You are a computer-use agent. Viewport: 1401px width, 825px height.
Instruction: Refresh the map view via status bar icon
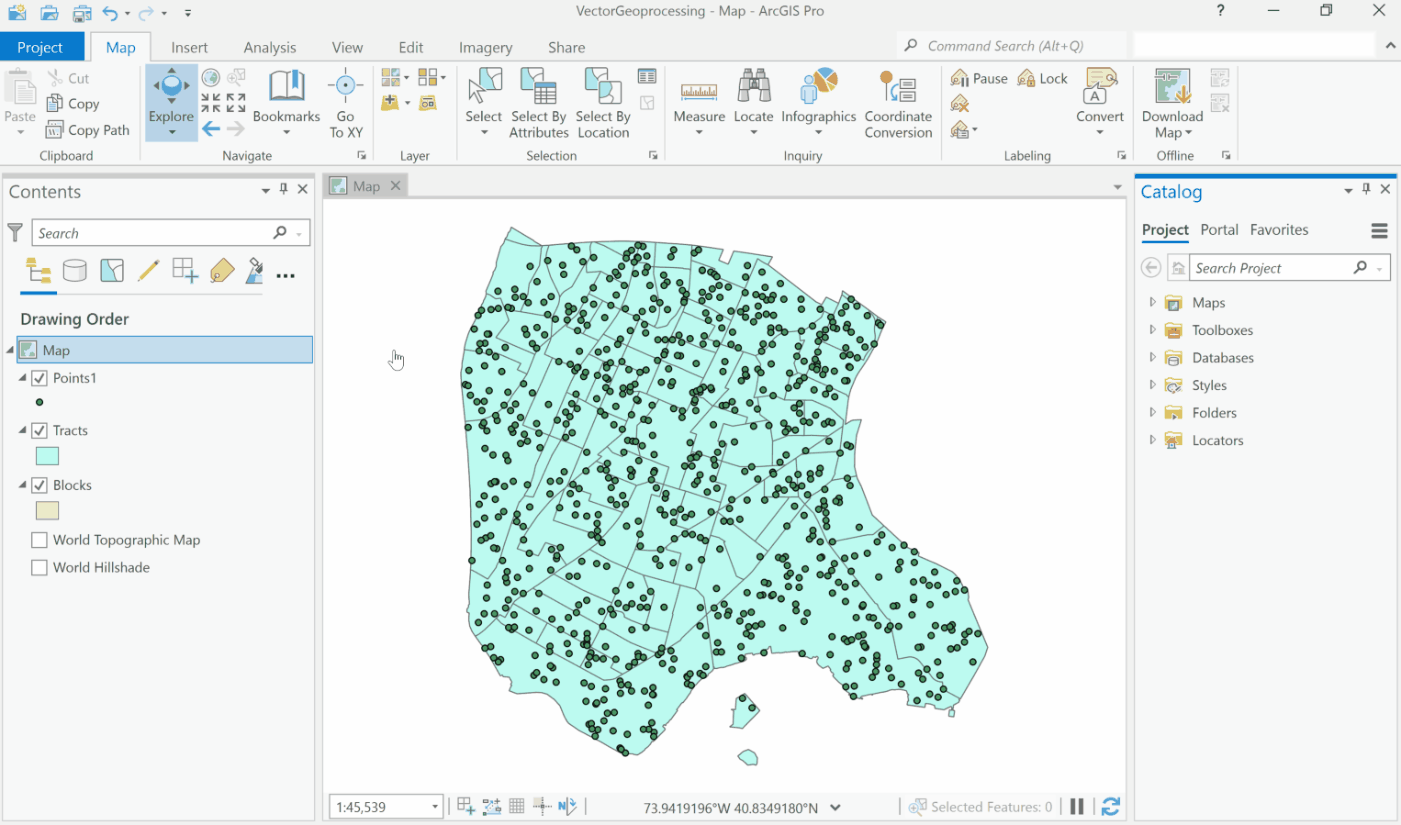coord(1110,805)
